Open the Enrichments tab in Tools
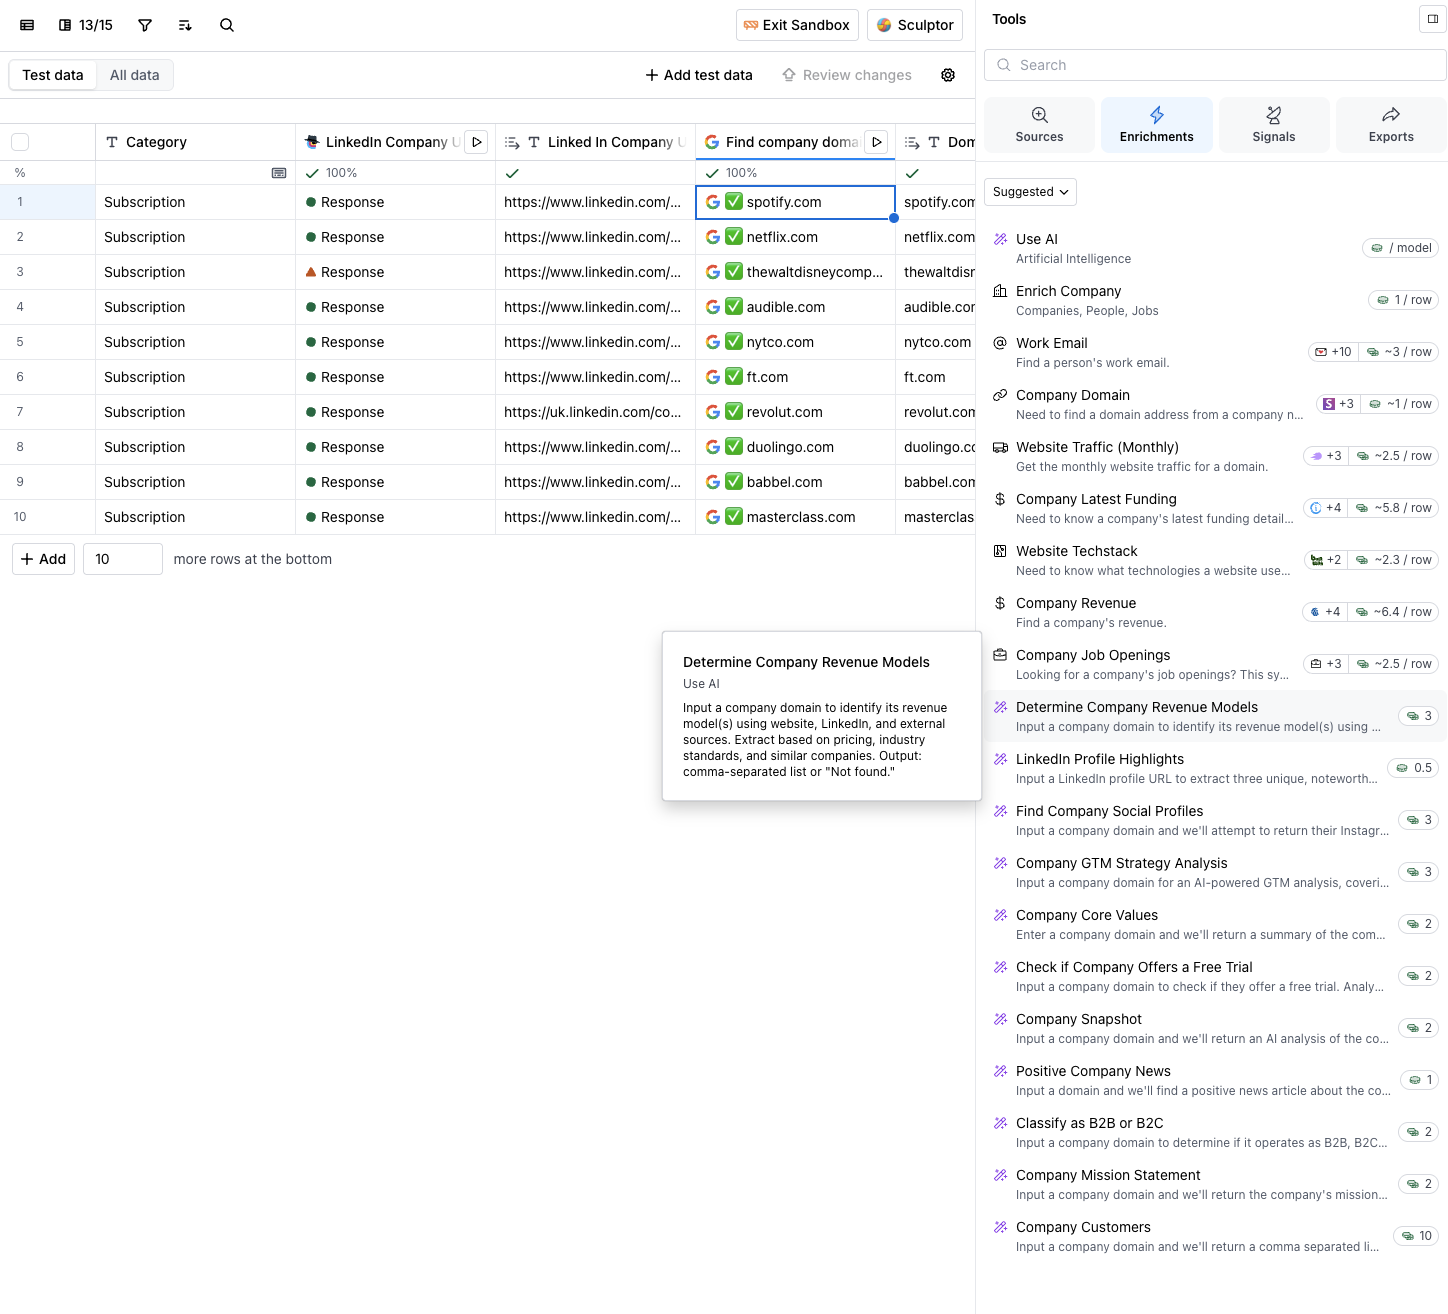Viewport: 1448px width, 1314px height. 1157,125
